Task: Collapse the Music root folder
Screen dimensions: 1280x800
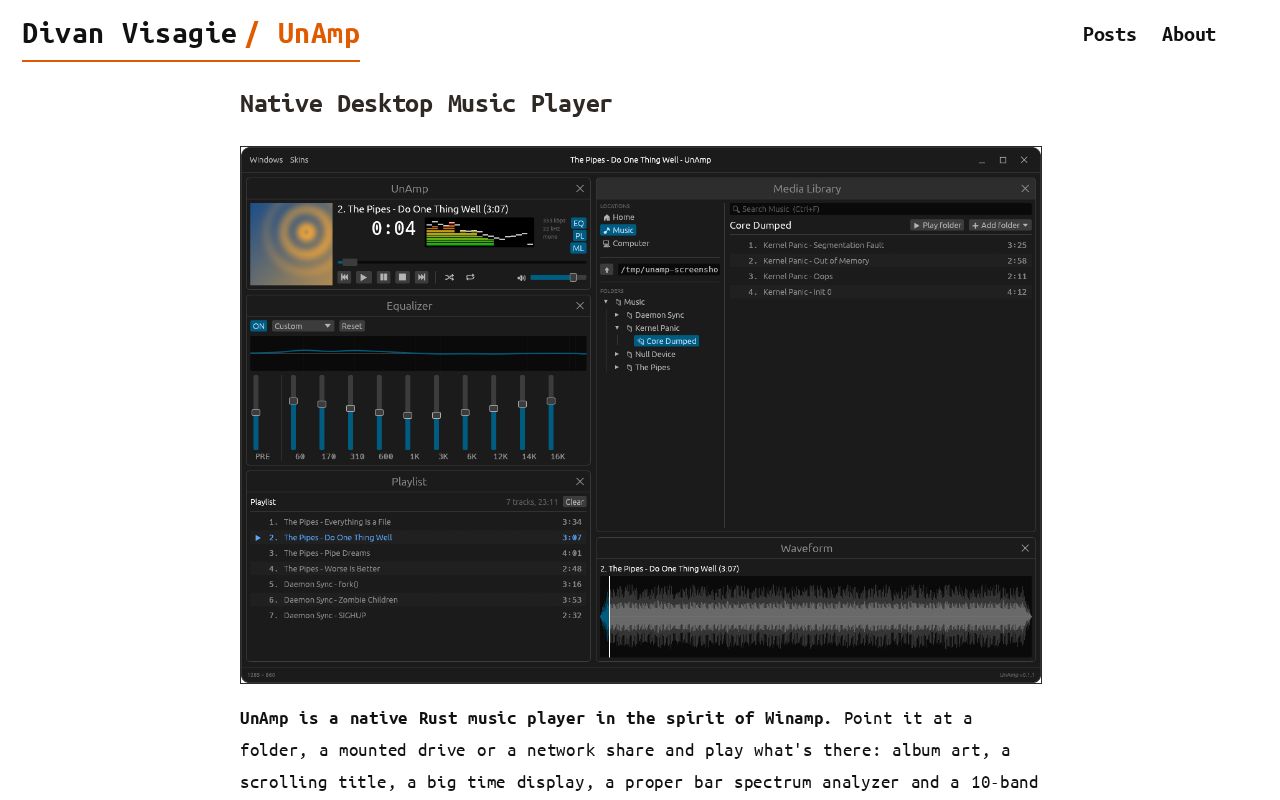Action: (605, 302)
